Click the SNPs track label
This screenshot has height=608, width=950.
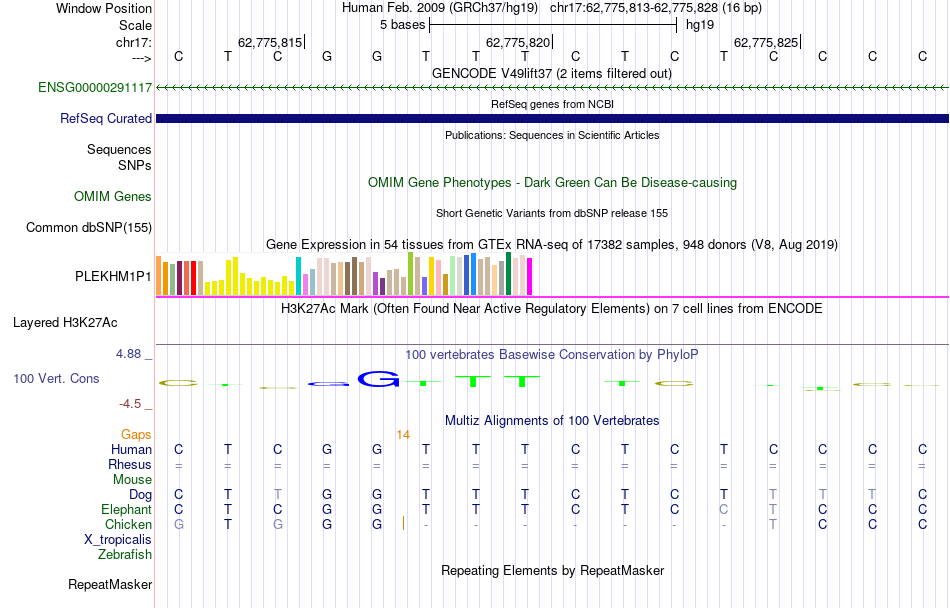135,165
